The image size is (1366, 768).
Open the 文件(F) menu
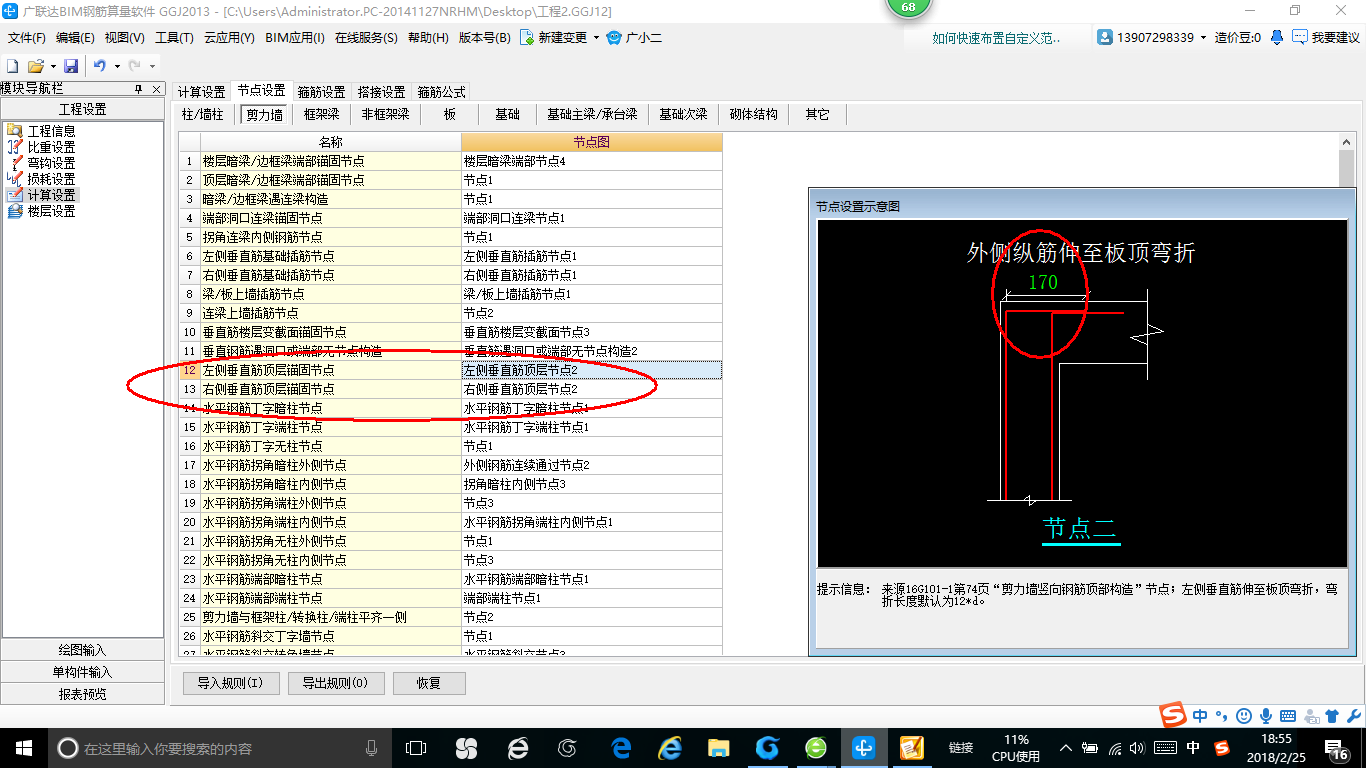[27, 38]
